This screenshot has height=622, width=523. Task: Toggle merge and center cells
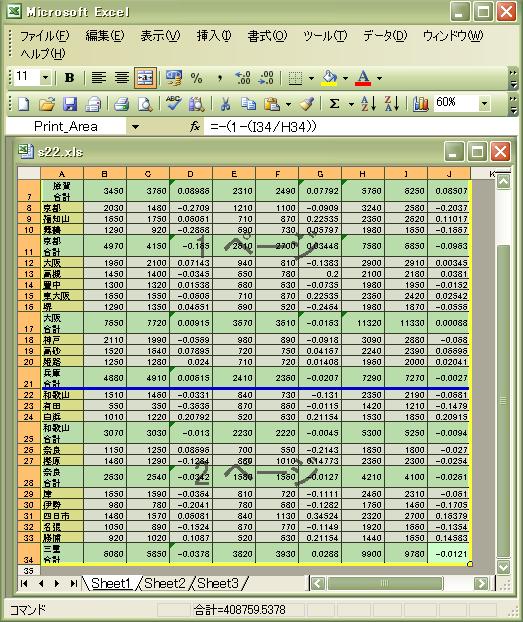click(145, 78)
